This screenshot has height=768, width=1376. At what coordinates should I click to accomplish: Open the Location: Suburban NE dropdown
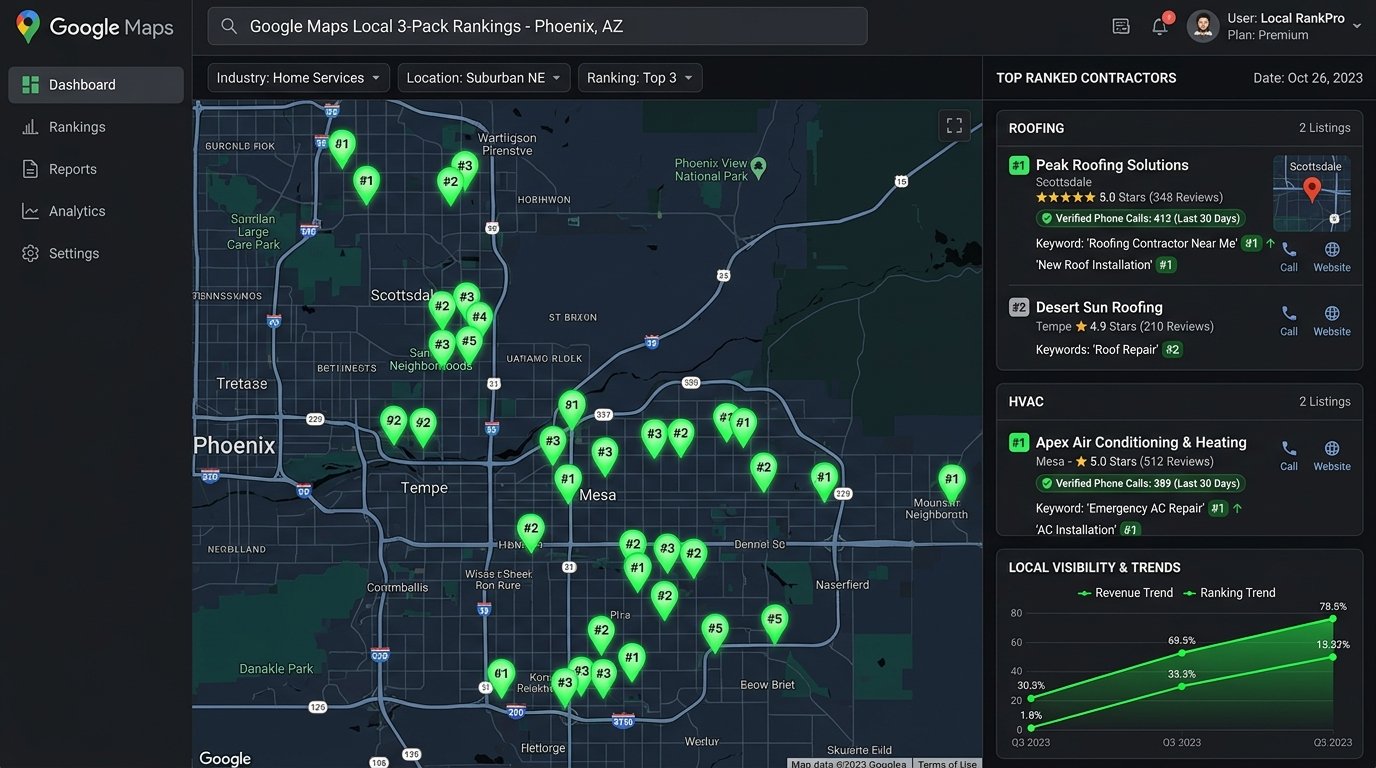[x=484, y=78]
